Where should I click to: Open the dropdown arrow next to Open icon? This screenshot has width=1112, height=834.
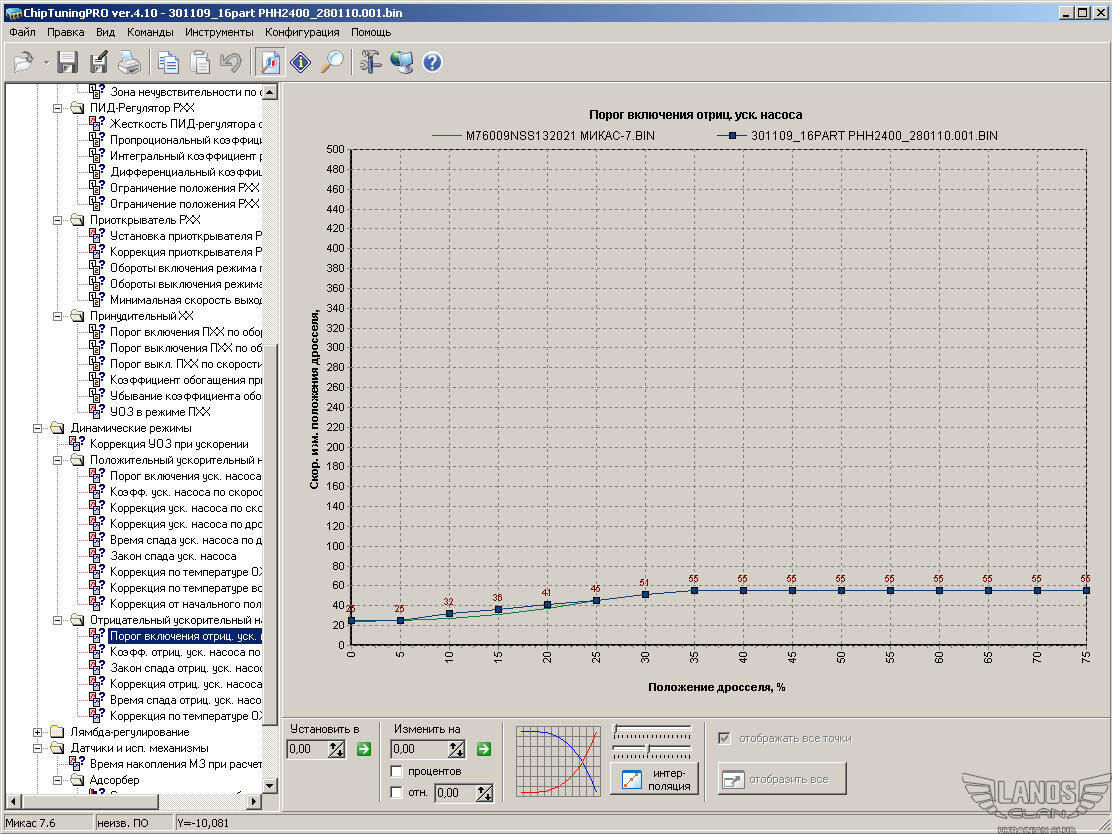pos(46,63)
